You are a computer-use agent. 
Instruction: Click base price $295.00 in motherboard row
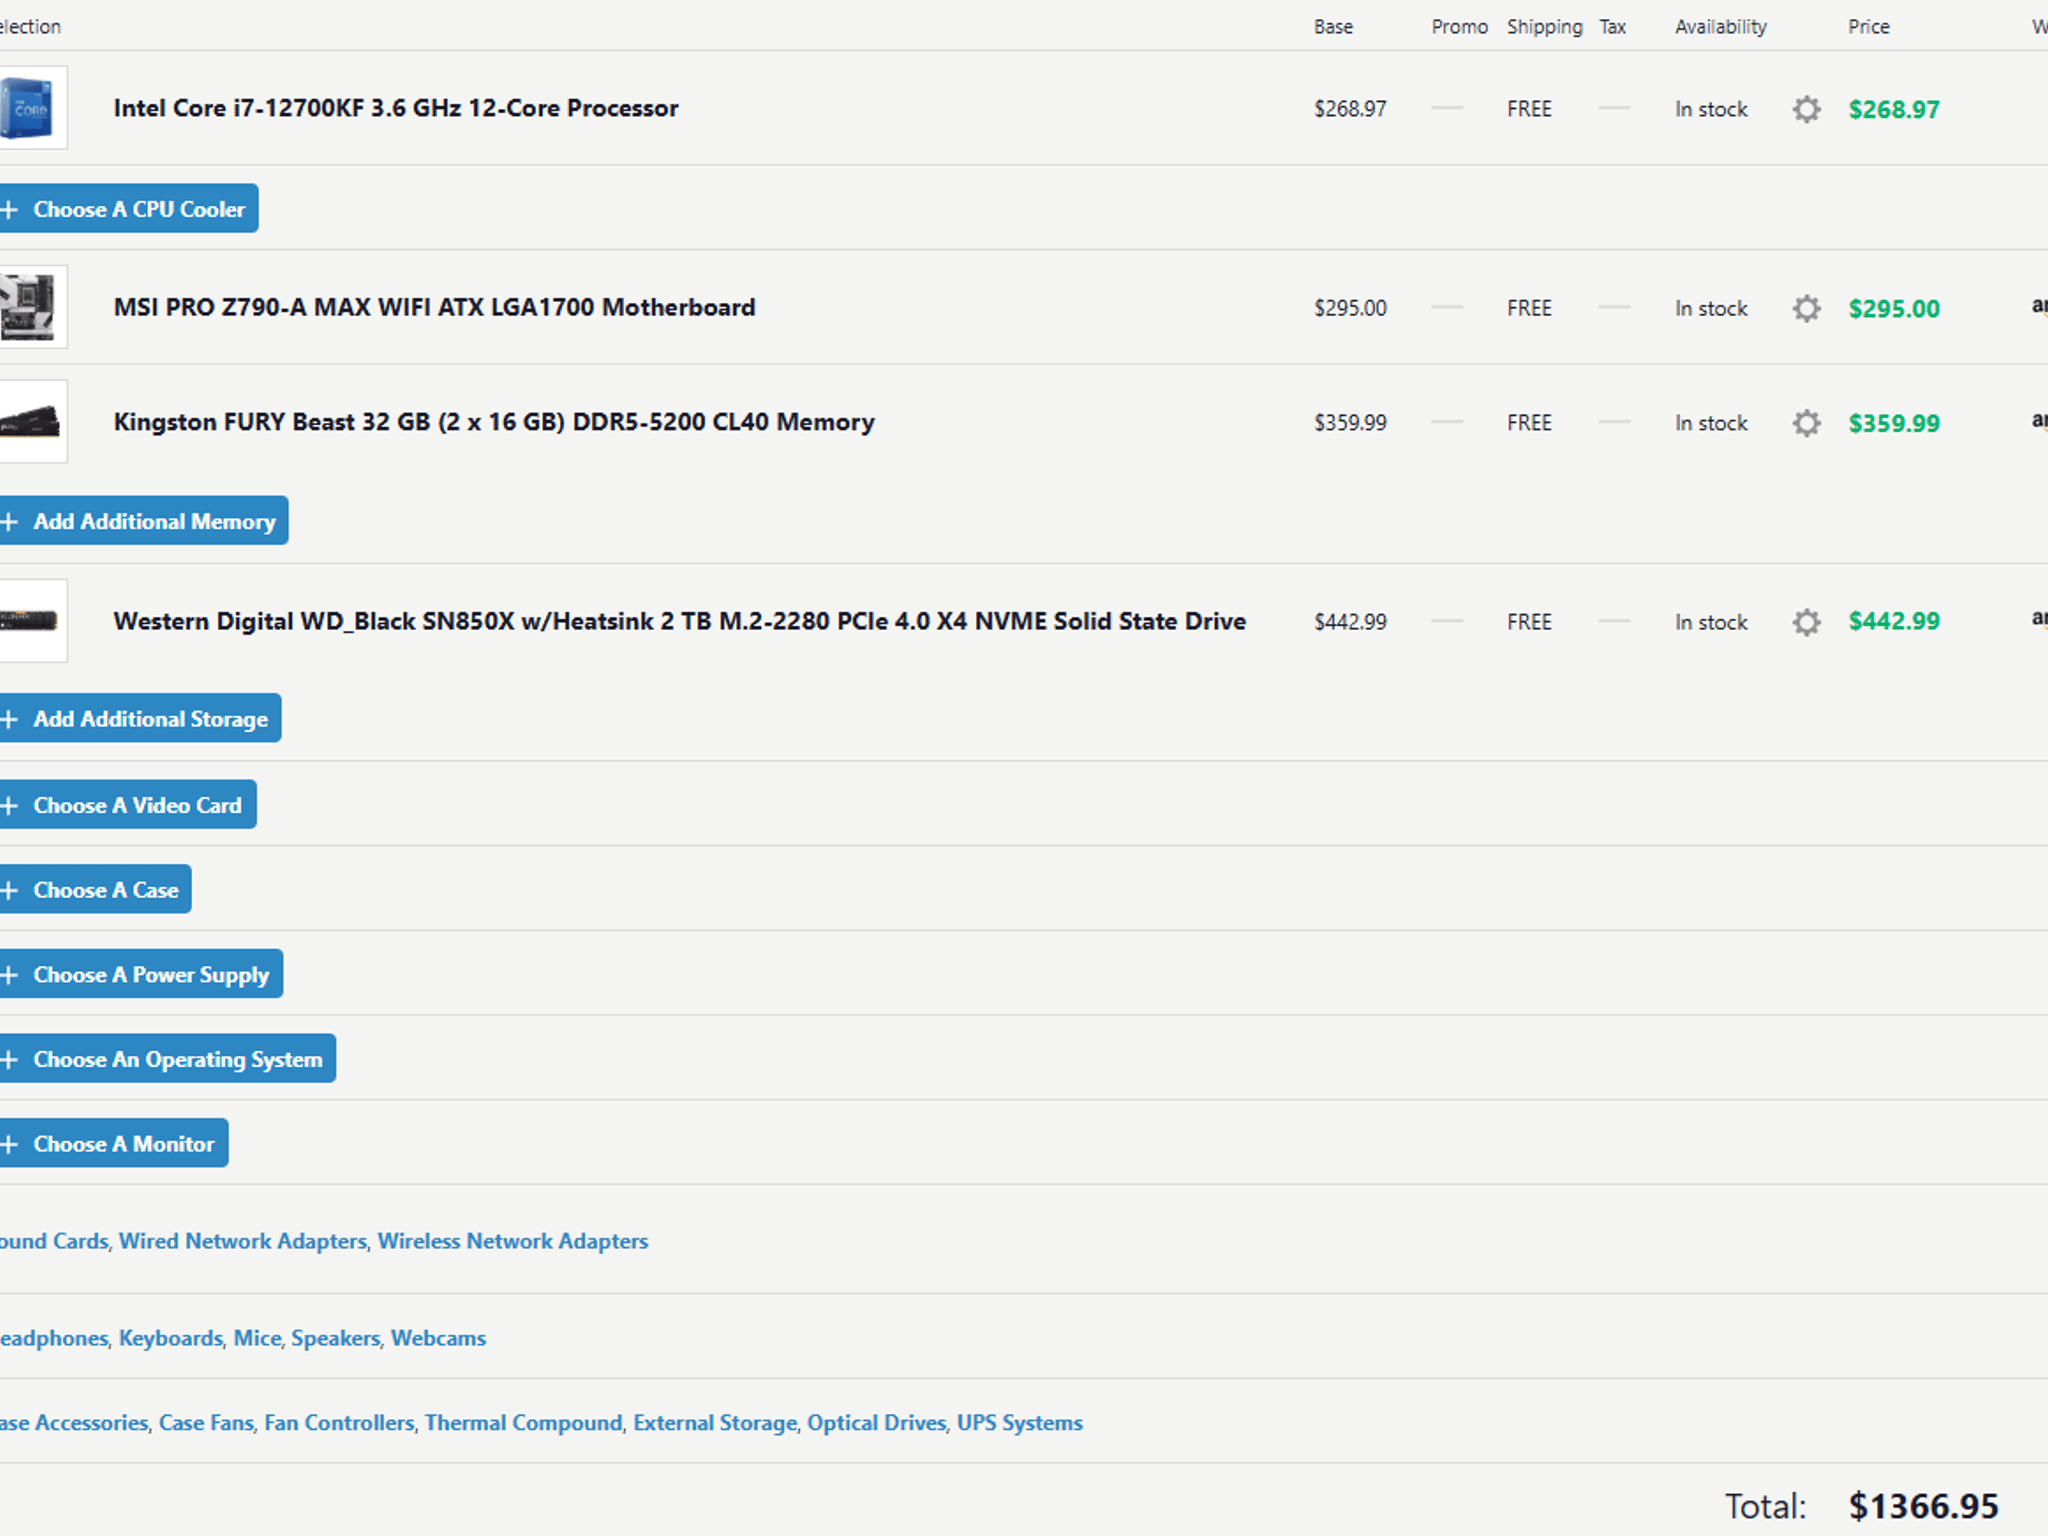coord(1350,308)
